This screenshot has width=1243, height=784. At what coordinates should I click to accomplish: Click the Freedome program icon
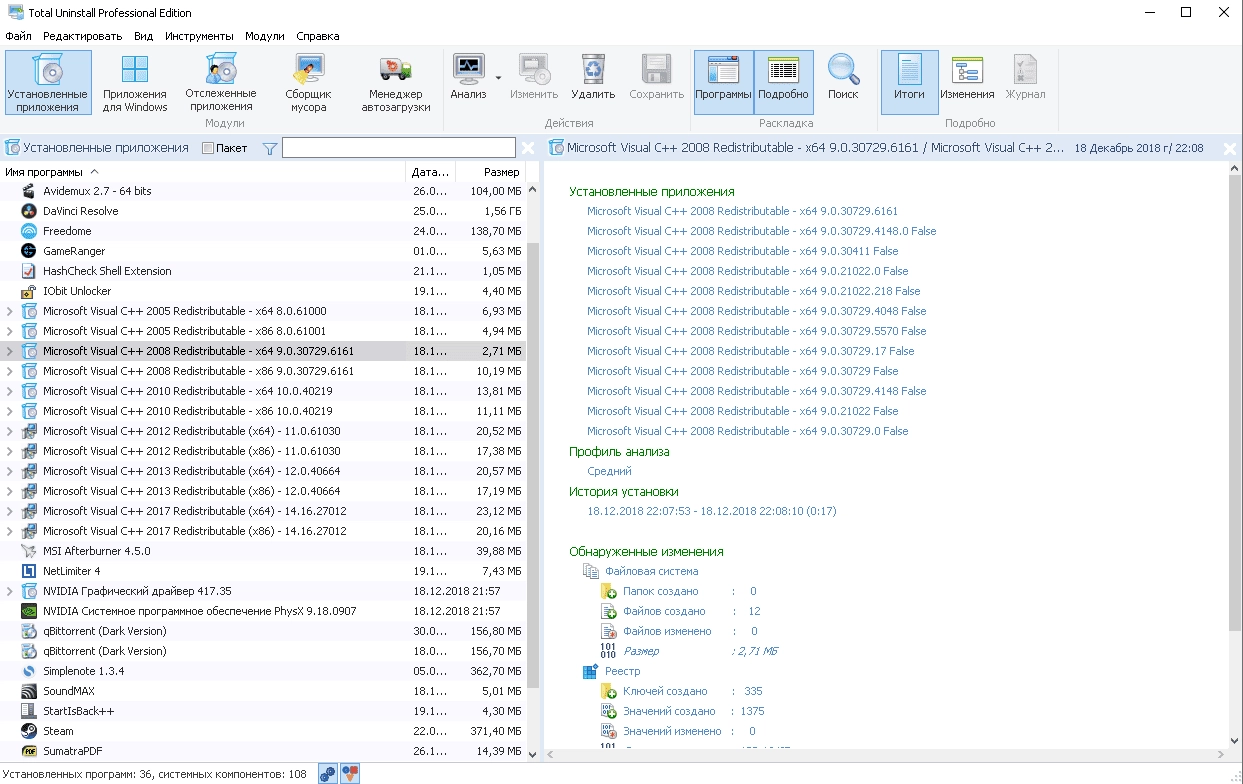coord(29,231)
